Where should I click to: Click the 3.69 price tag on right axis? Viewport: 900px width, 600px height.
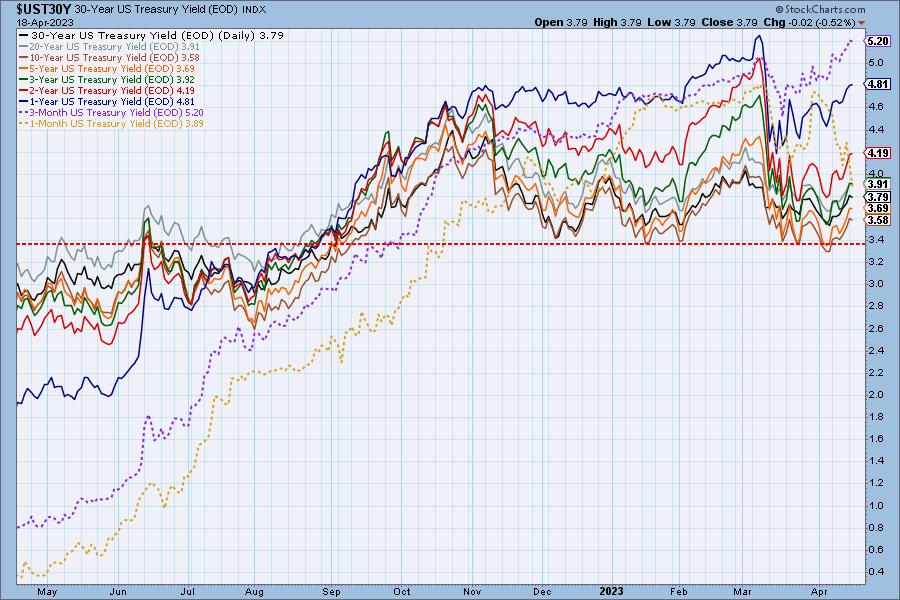tap(878, 208)
